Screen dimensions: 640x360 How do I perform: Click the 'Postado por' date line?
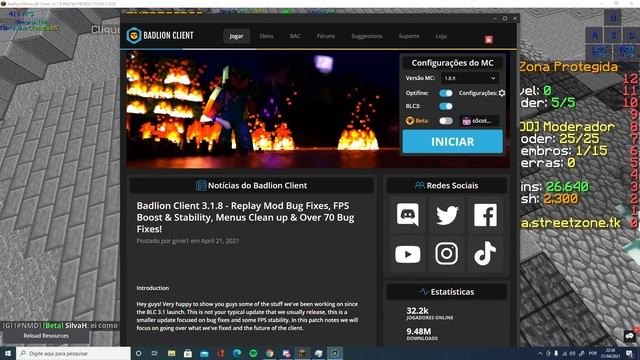point(188,241)
